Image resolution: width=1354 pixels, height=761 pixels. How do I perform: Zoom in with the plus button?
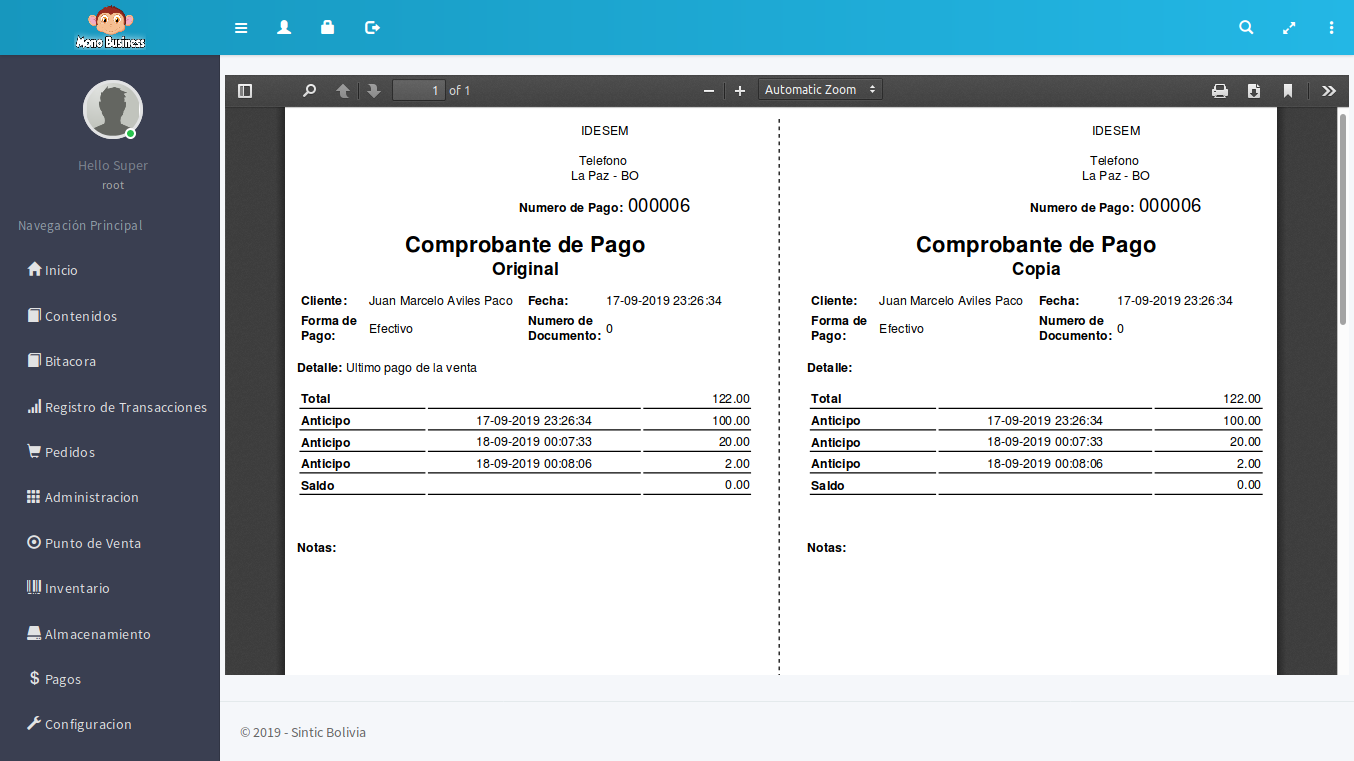point(740,91)
